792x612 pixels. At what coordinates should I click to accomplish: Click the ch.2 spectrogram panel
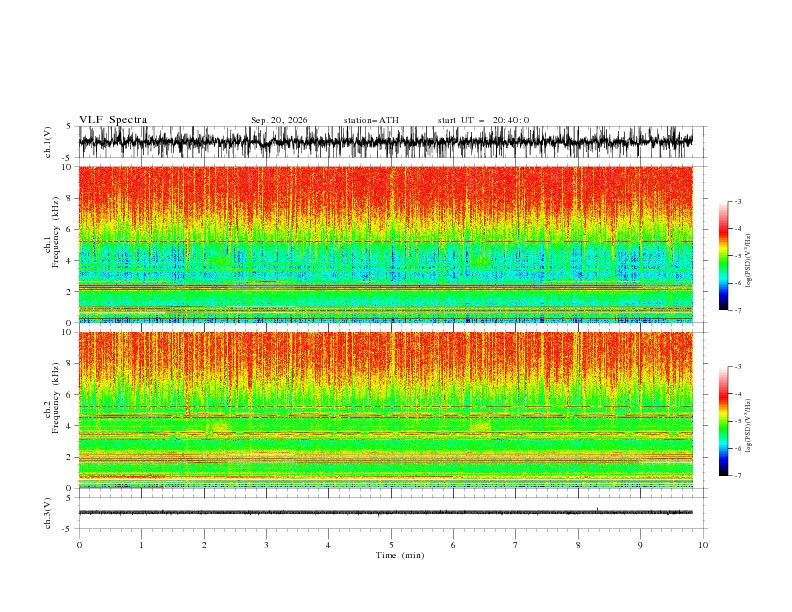coord(385,410)
